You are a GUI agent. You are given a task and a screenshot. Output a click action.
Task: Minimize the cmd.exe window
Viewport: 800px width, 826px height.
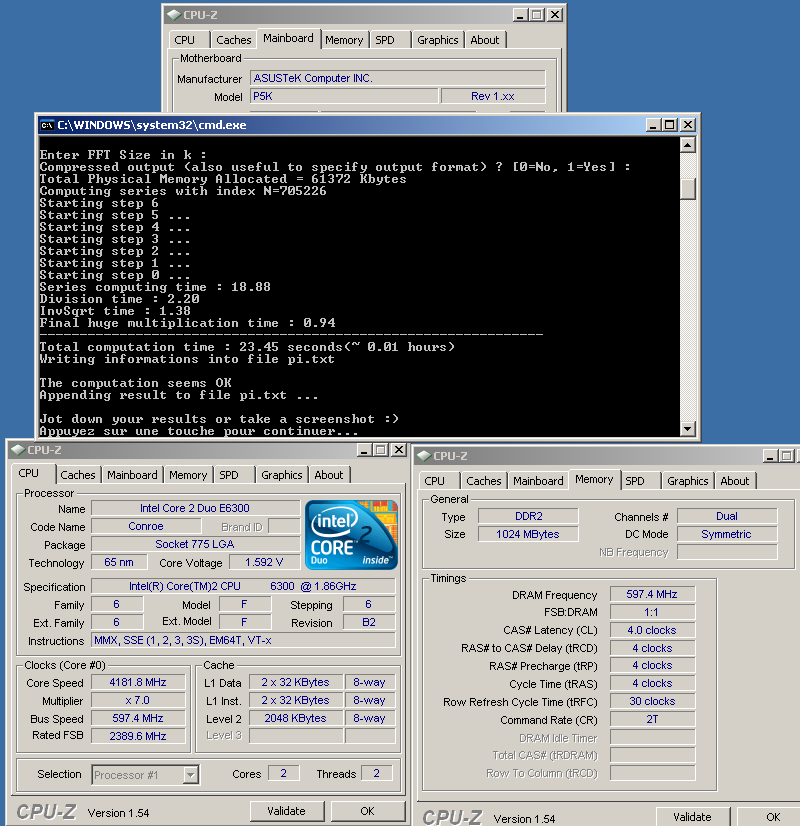point(653,125)
